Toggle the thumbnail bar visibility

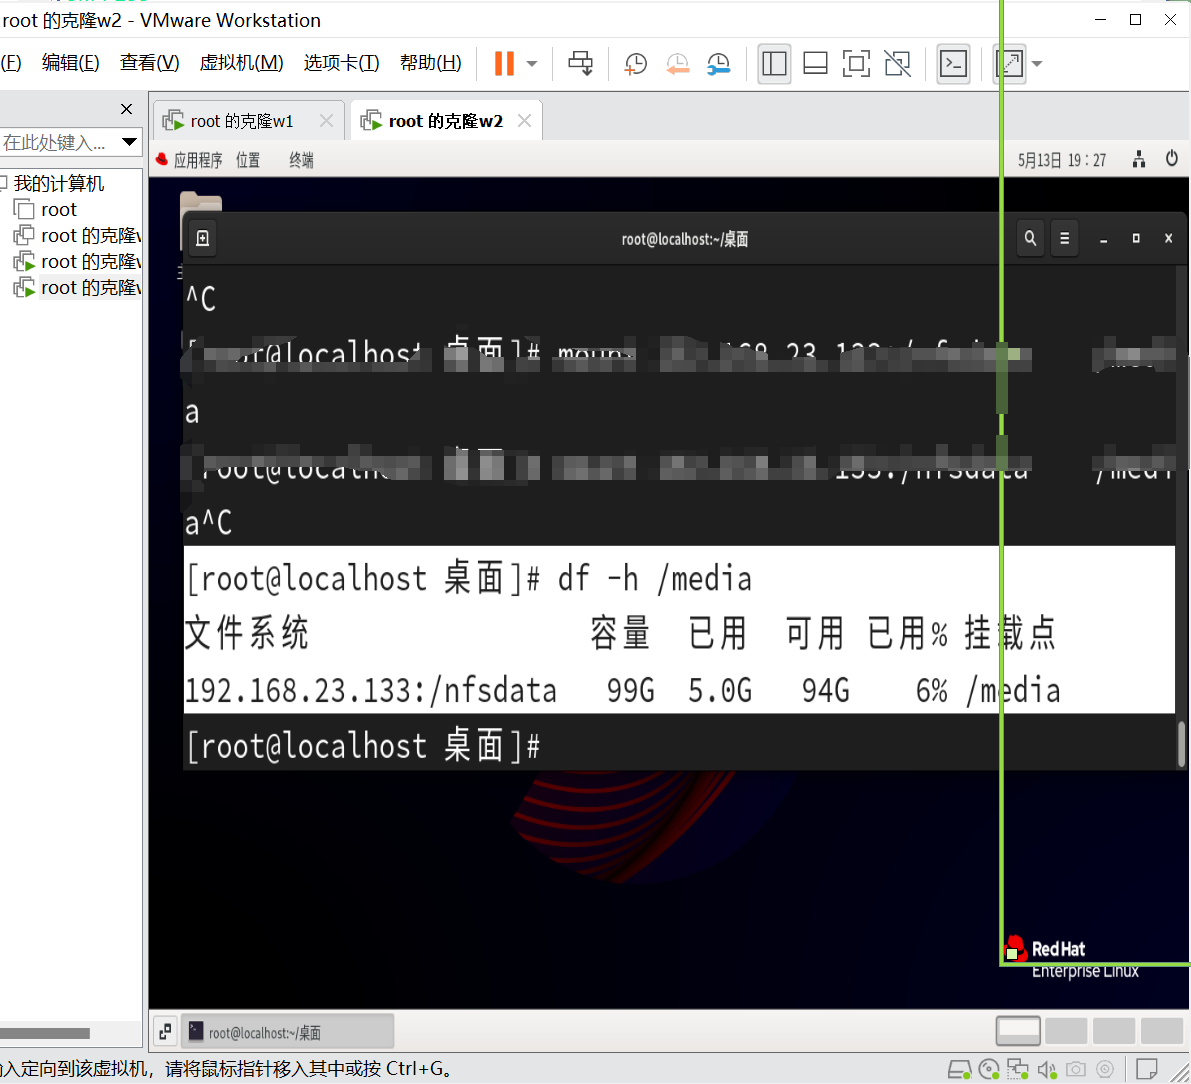click(x=815, y=63)
